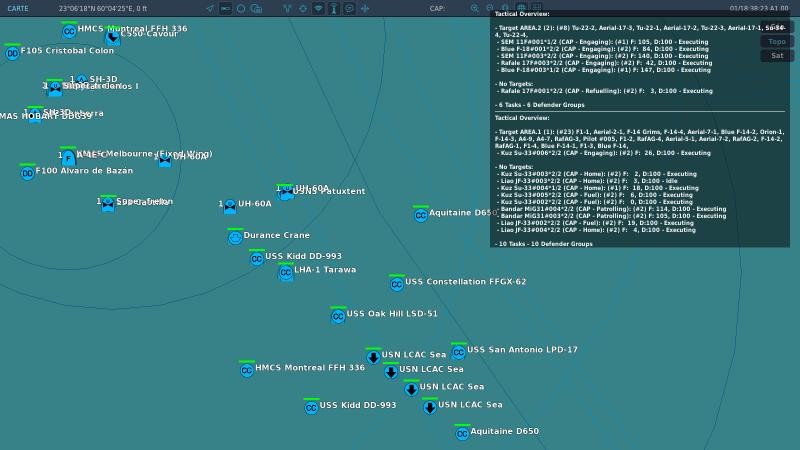
Task: Select the USNS Patuxent unit icon
Action: pos(286,193)
